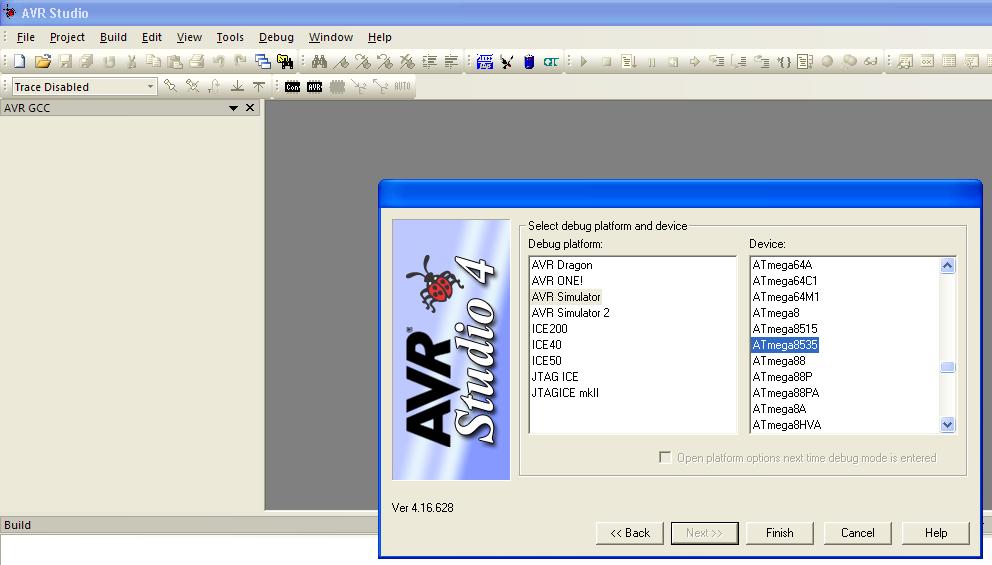Click the cascading windows toolbar icon
The width and height of the screenshot is (992, 565).
262,62
